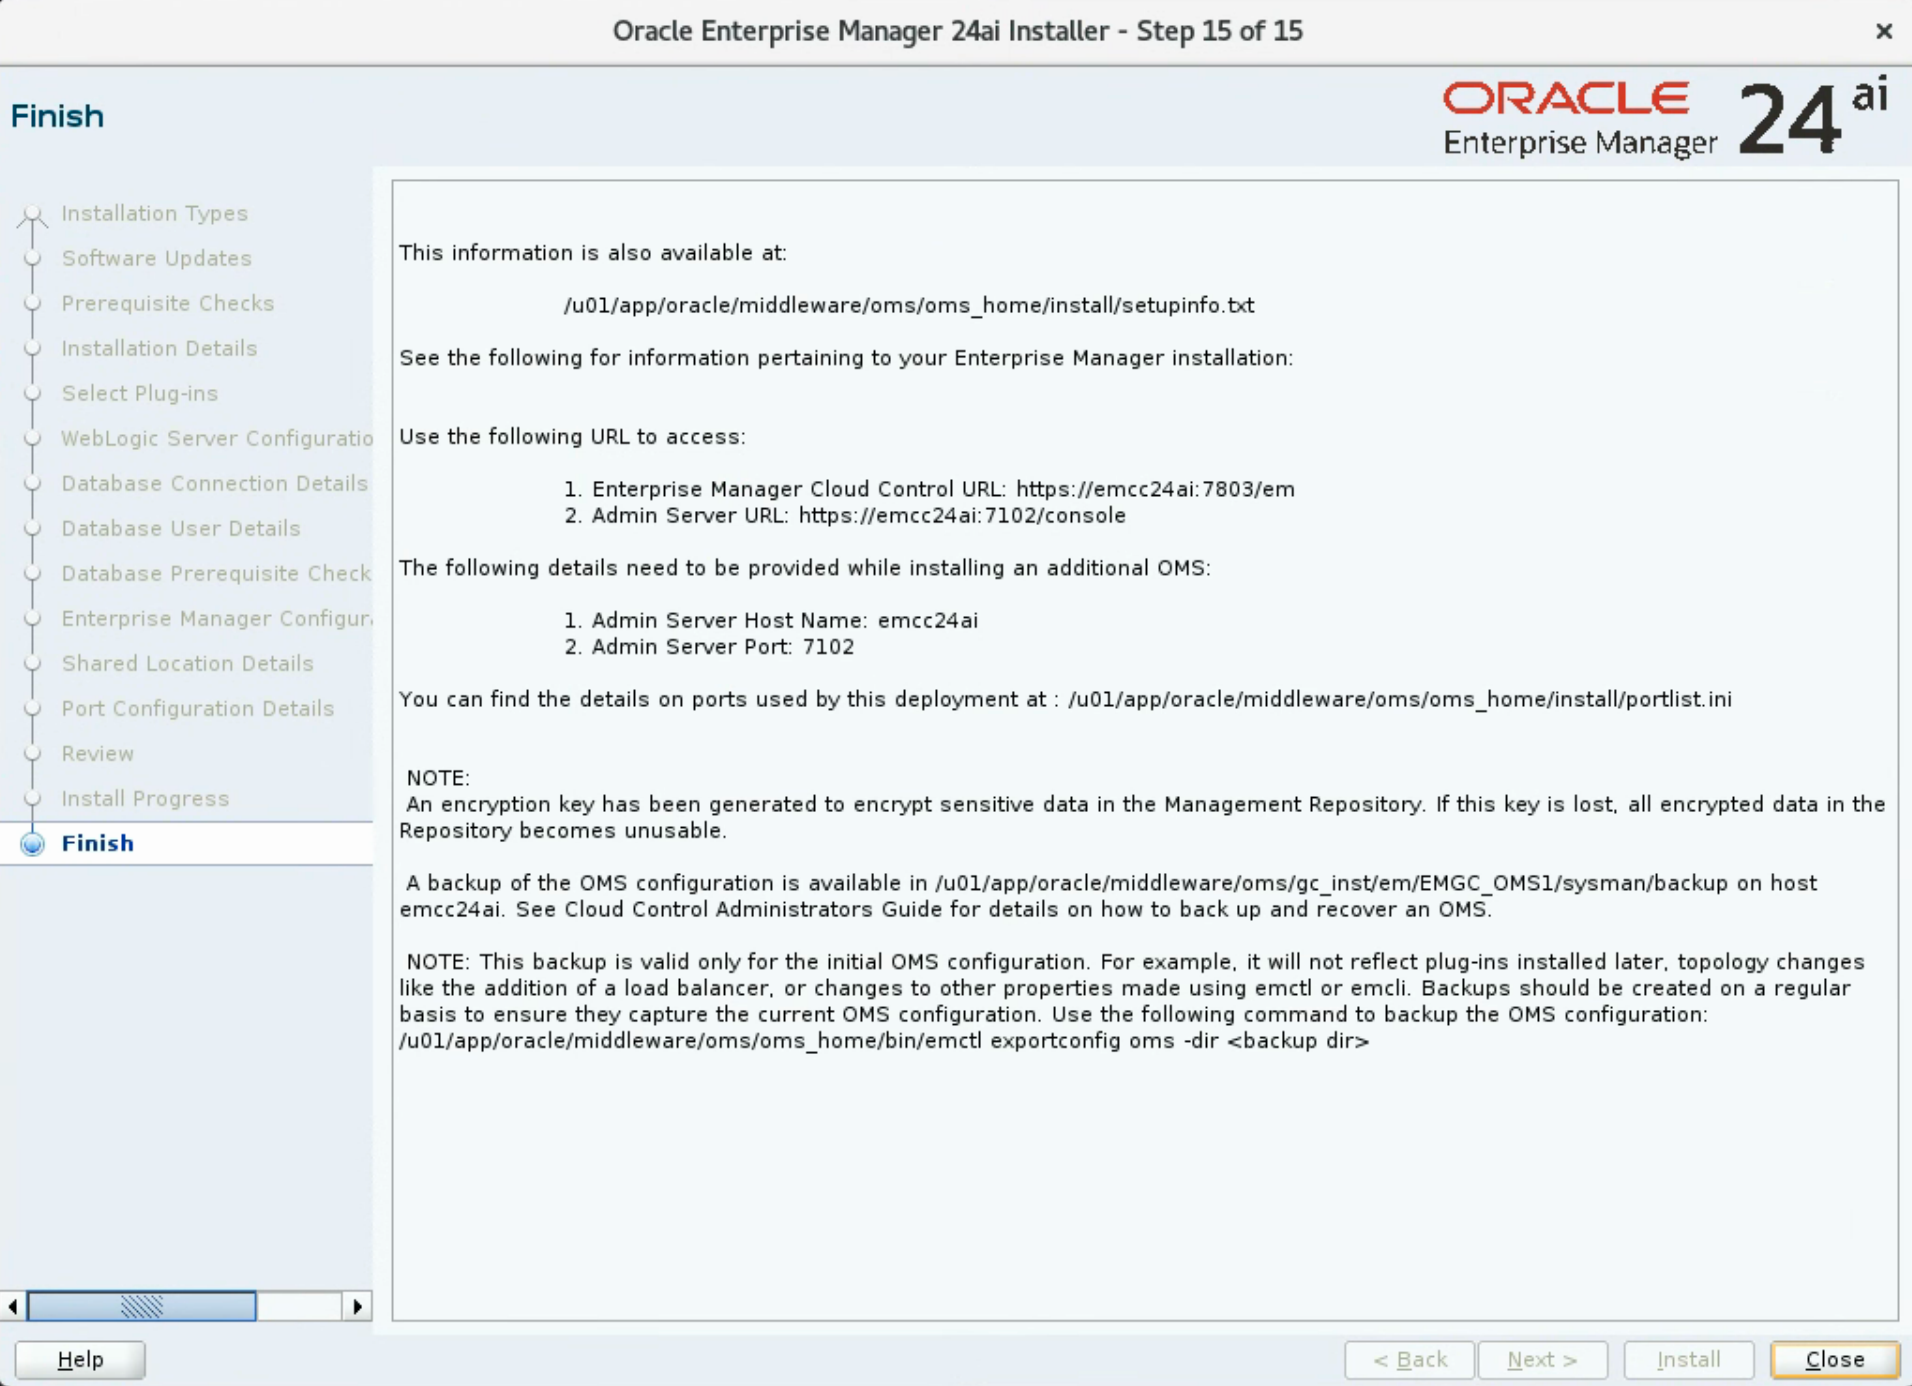Click the Admin Server URL https://emcc24ai:7102/console
The height and width of the screenshot is (1386, 1912).
coord(962,515)
